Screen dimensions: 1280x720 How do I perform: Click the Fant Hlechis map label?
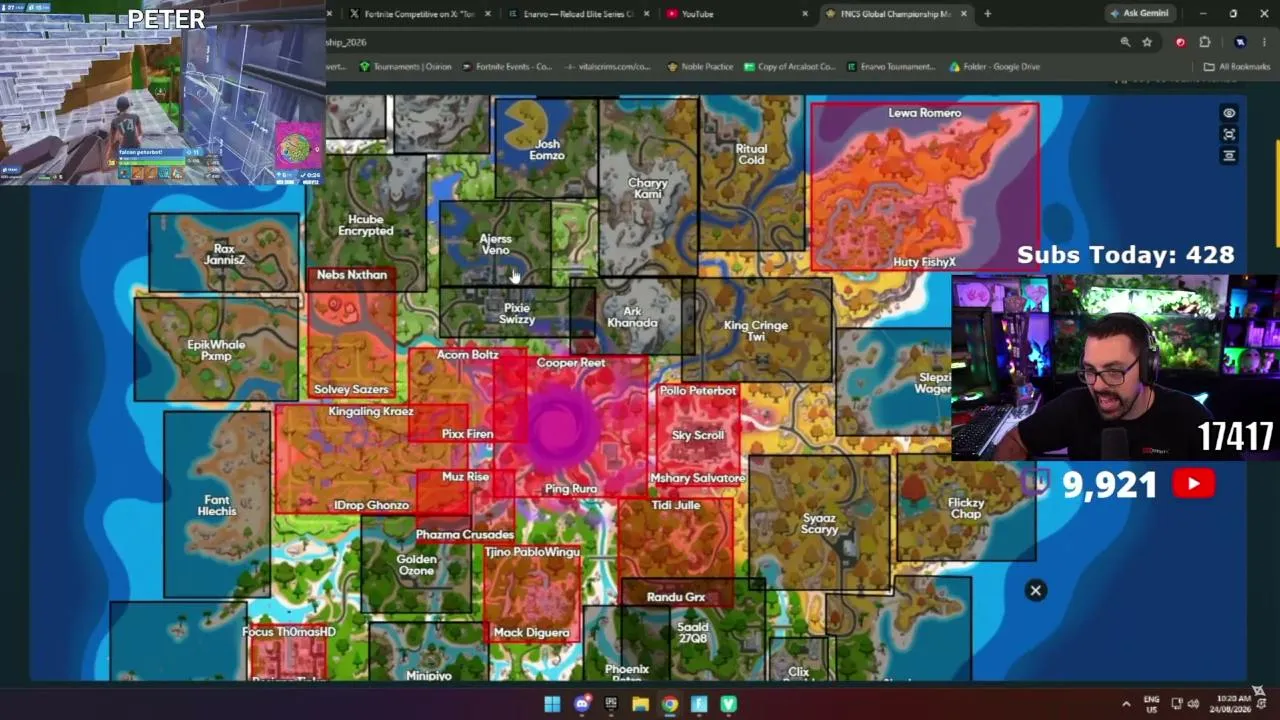pos(217,505)
